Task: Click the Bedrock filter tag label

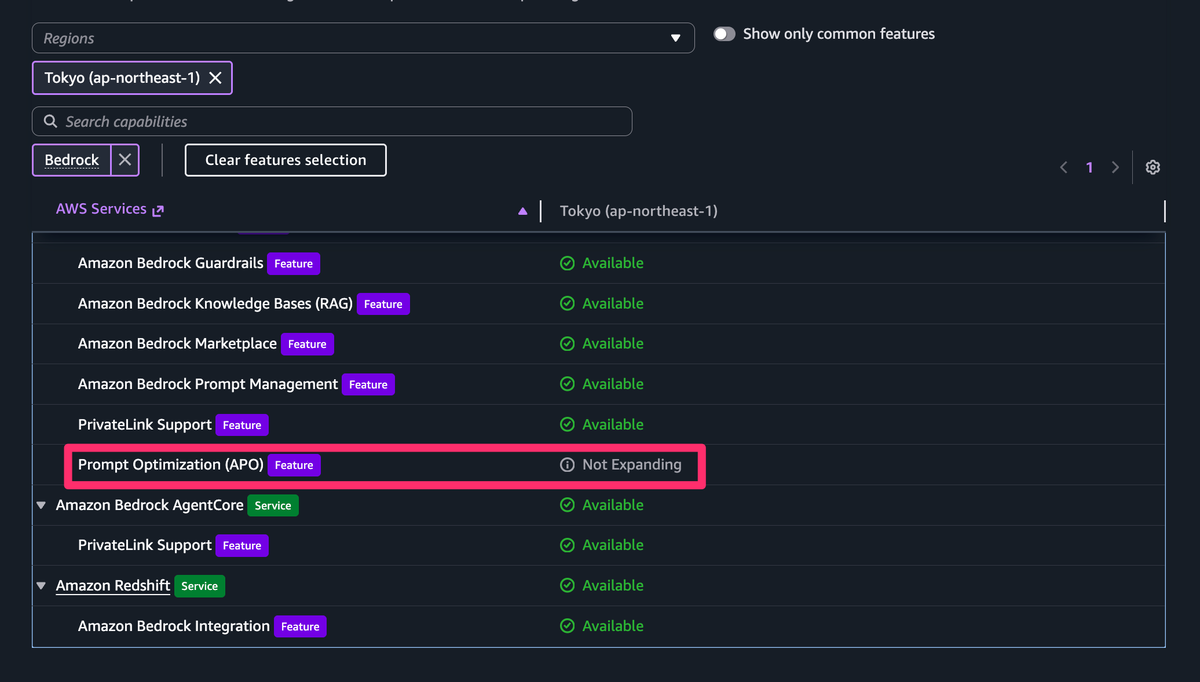Action: click(x=72, y=160)
